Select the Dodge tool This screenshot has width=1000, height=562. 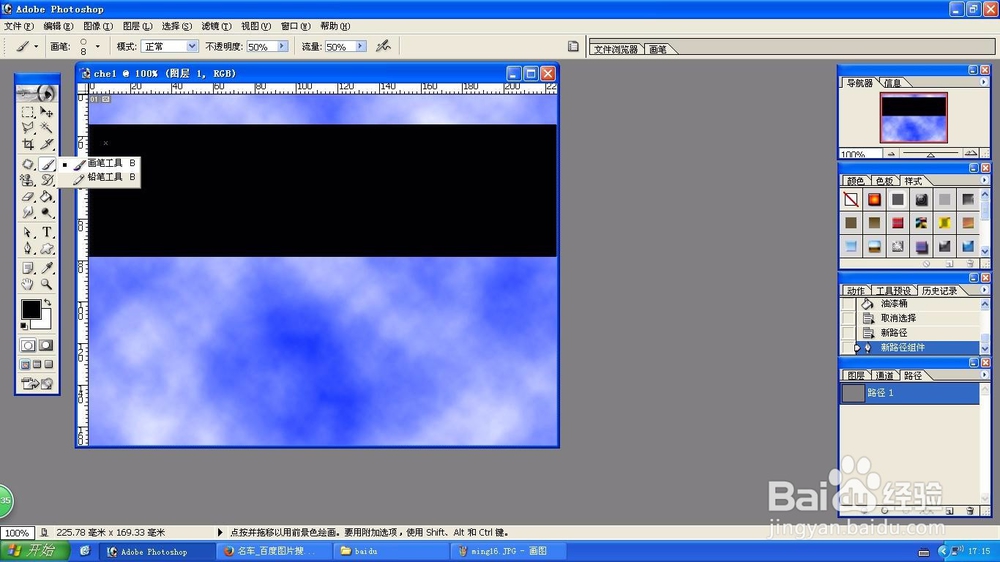[47, 212]
